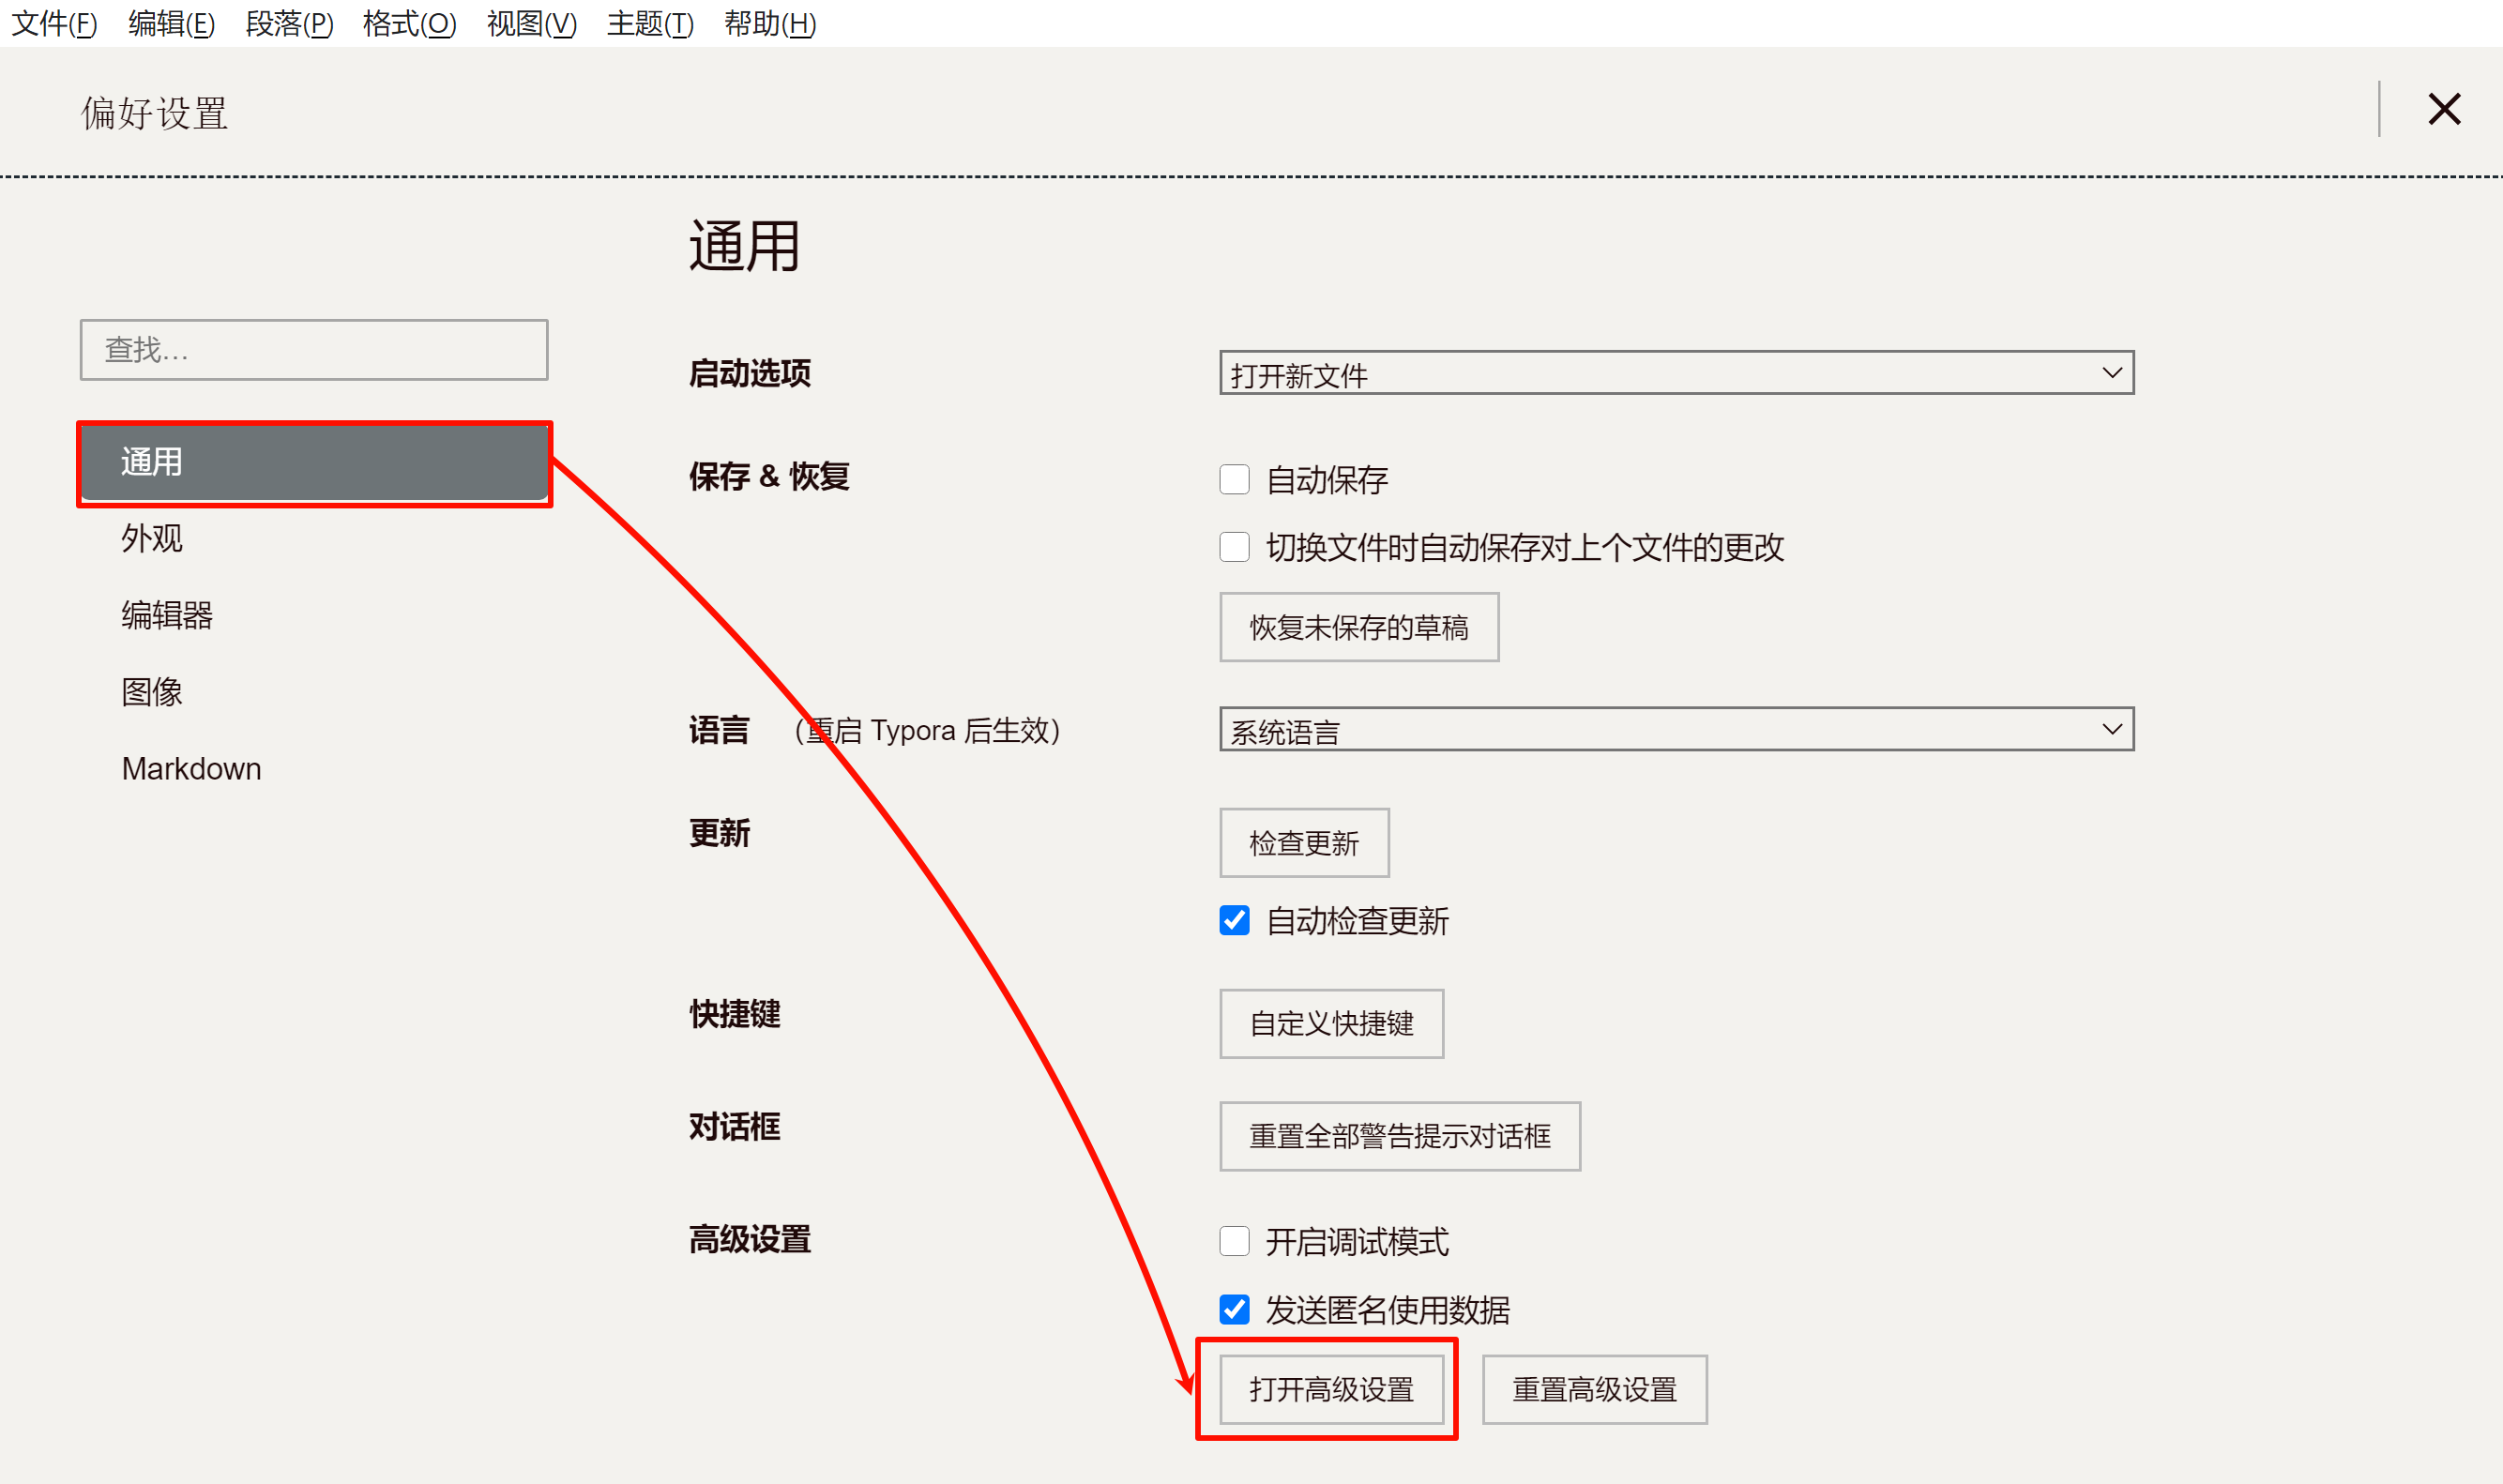2503x1484 pixels.
Task: Open the 段落(P) menu
Action: pos(289,23)
